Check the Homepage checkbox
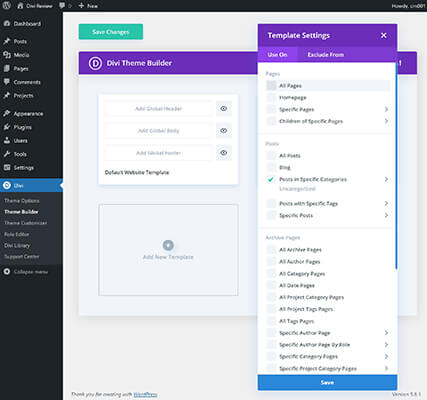This screenshot has height=400, width=427. coord(271,97)
